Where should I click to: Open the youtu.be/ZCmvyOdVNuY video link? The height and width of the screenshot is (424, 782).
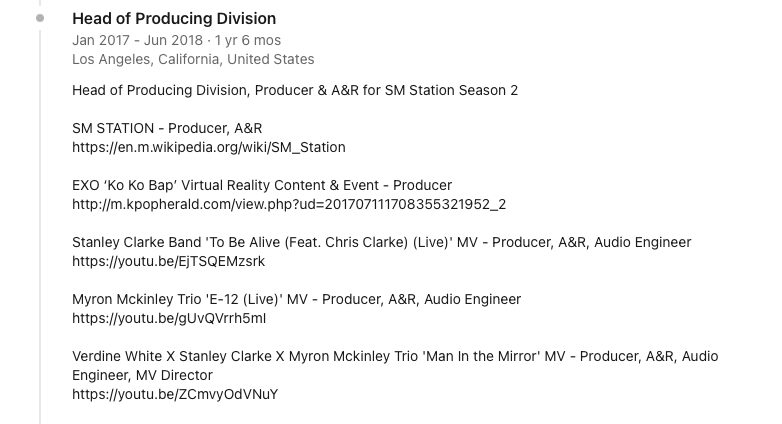click(175, 394)
